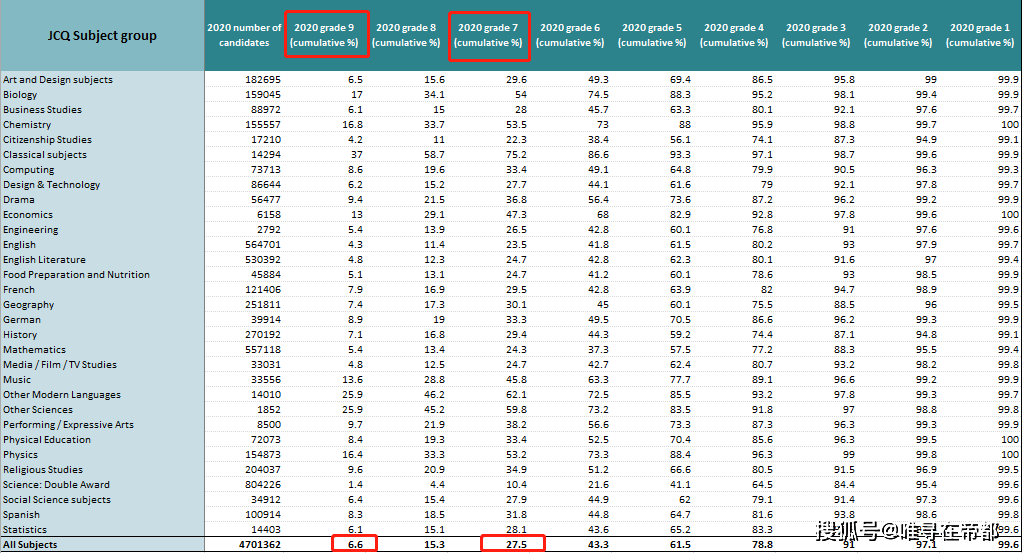The width and height of the screenshot is (1022, 553).
Task: Click the 2020 grade 4 cumulative header
Action: [x=734, y=35]
